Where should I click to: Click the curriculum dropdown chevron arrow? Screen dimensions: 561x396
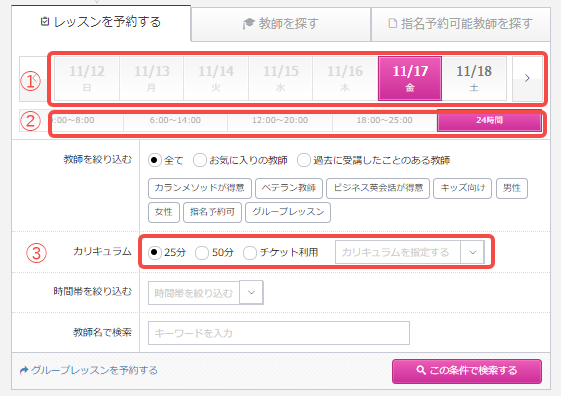473,252
